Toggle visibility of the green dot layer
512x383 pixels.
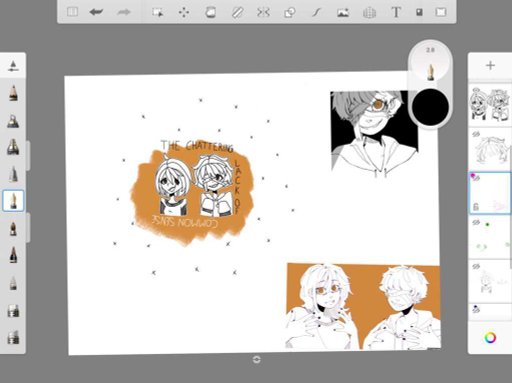point(476,222)
